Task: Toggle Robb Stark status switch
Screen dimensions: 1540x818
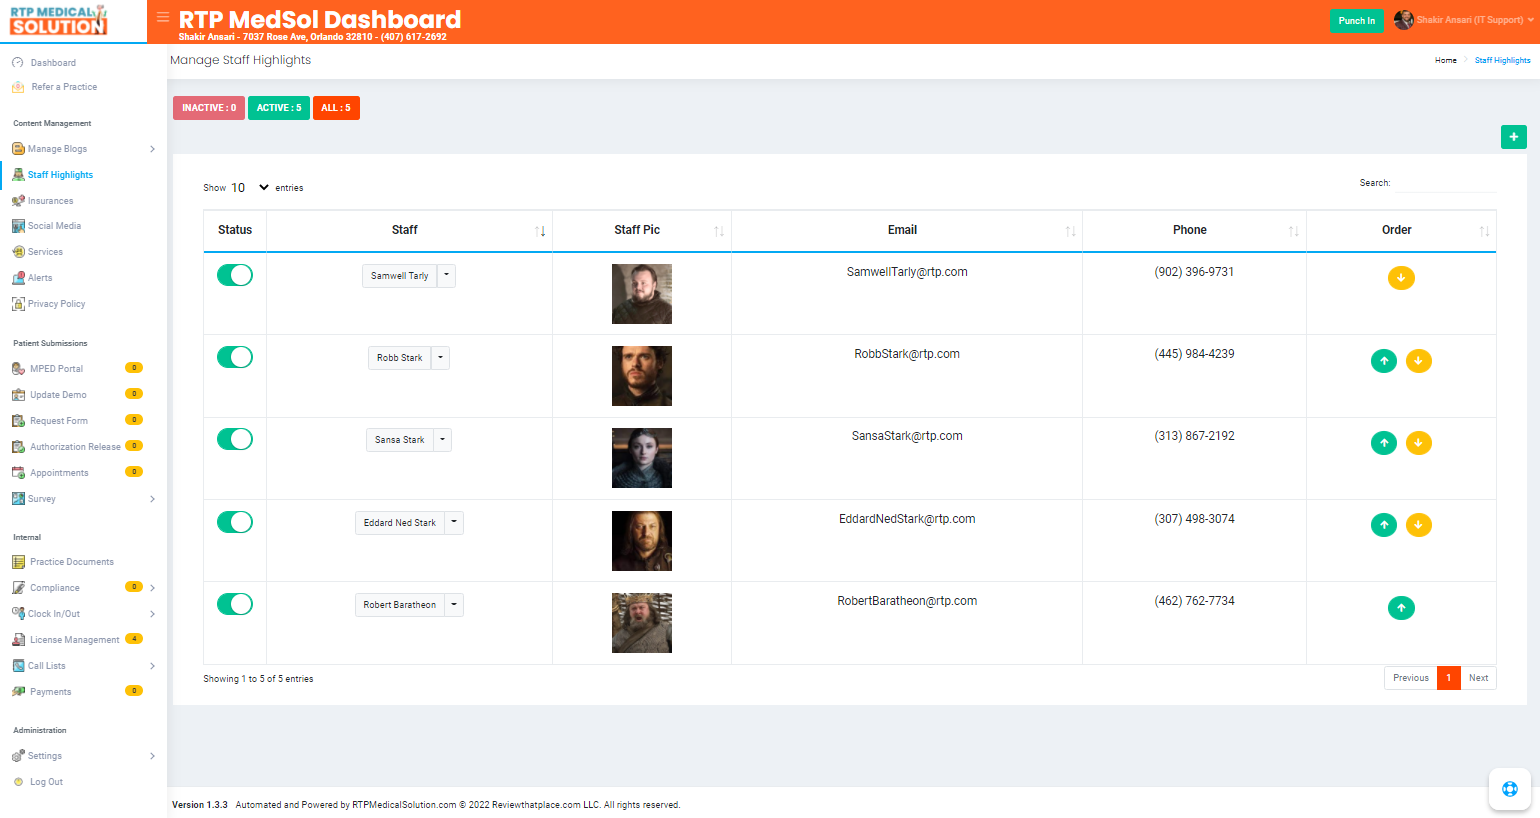Action: point(235,357)
